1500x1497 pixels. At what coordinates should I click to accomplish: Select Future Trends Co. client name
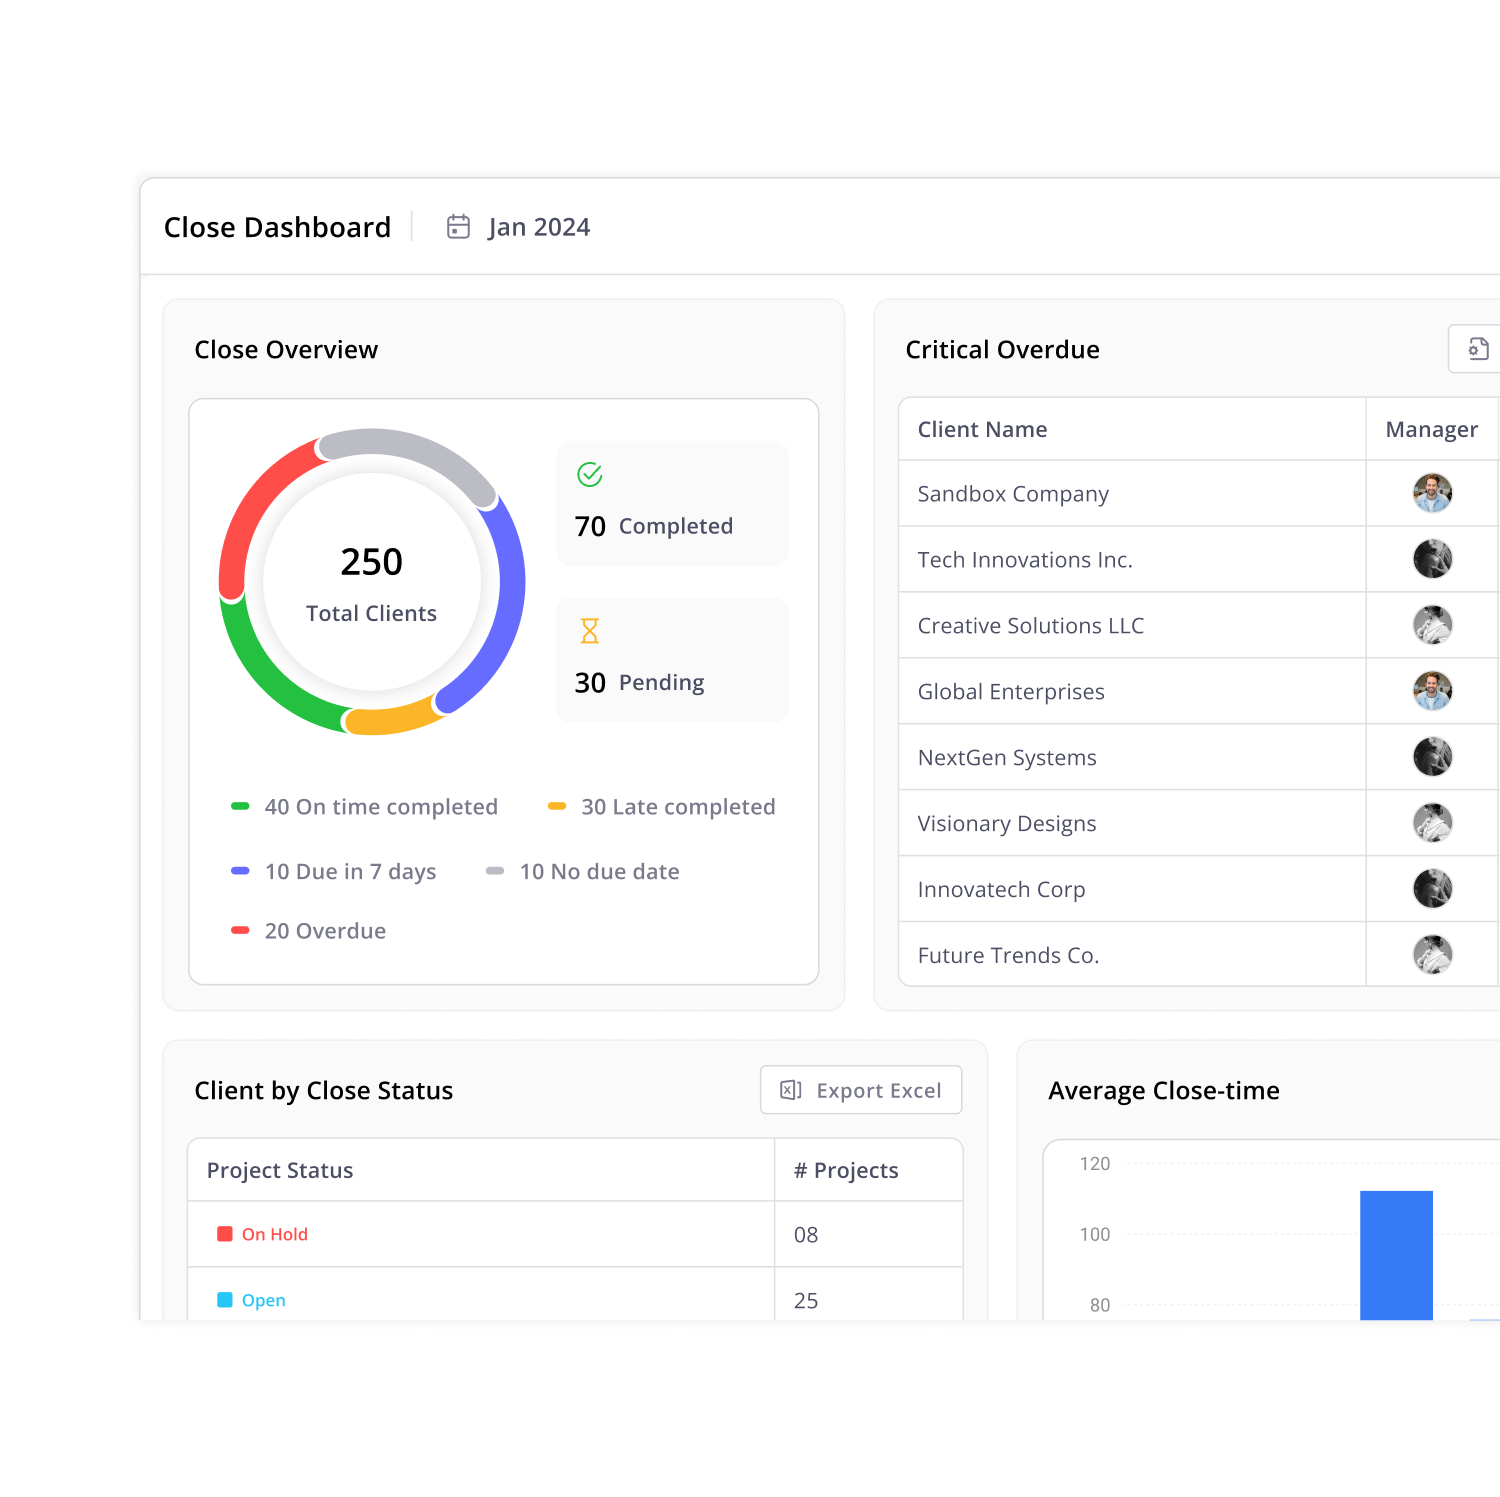1008,956
